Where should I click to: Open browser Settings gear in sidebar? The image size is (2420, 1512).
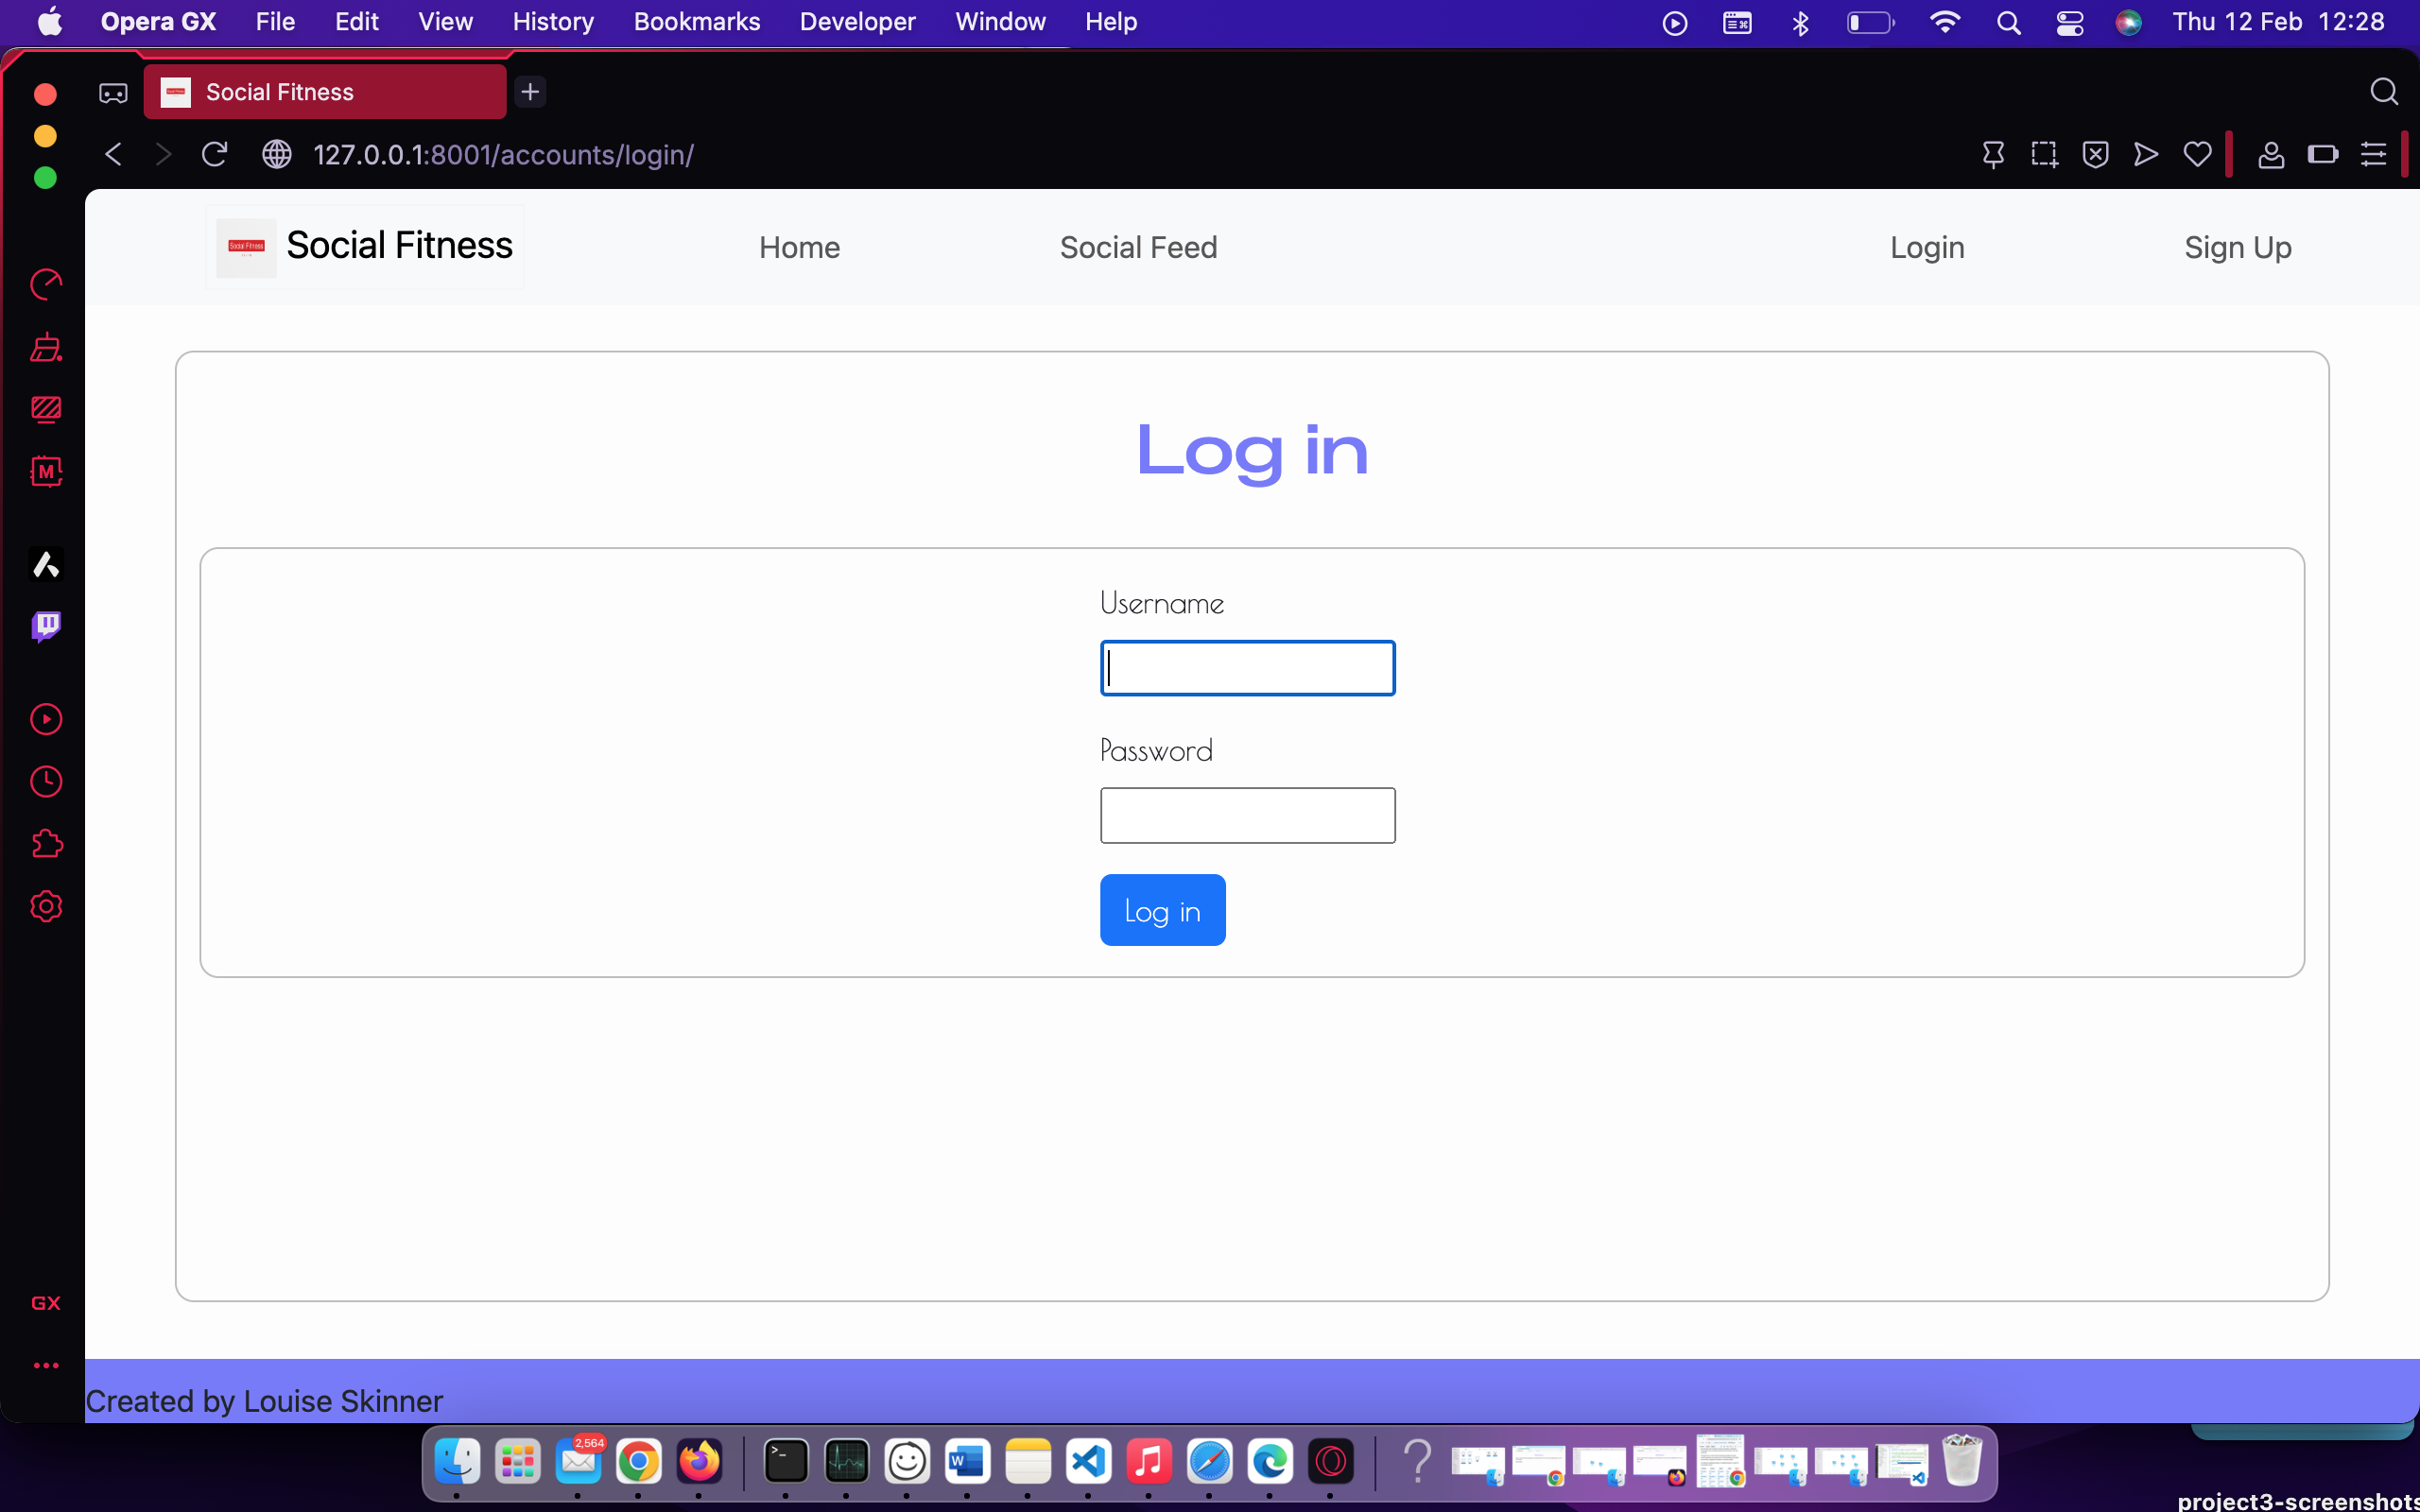[x=46, y=906]
